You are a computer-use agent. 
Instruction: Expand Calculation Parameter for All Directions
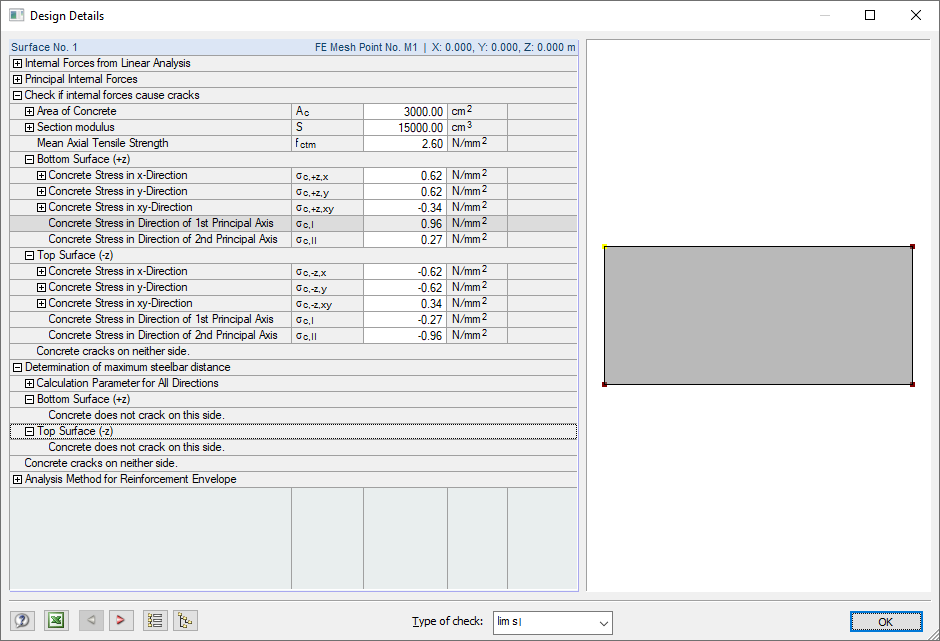pyautogui.click(x=29, y=383)
